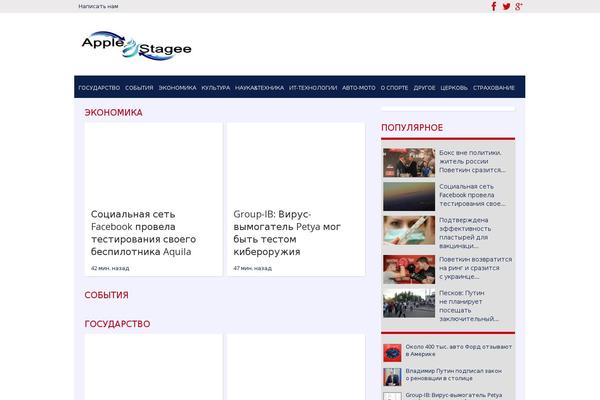The image size is (600, 400).
Task: Open the Facebook social icon
Action: 494,6
